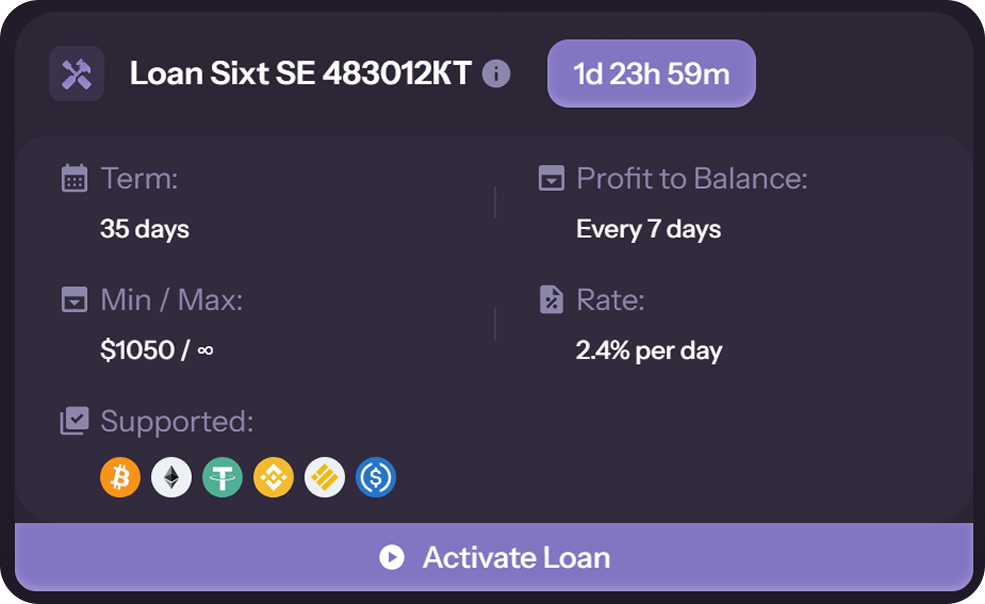Select the BUSD coin icon
The image size is (985, 604).
[x=324, y=478]
